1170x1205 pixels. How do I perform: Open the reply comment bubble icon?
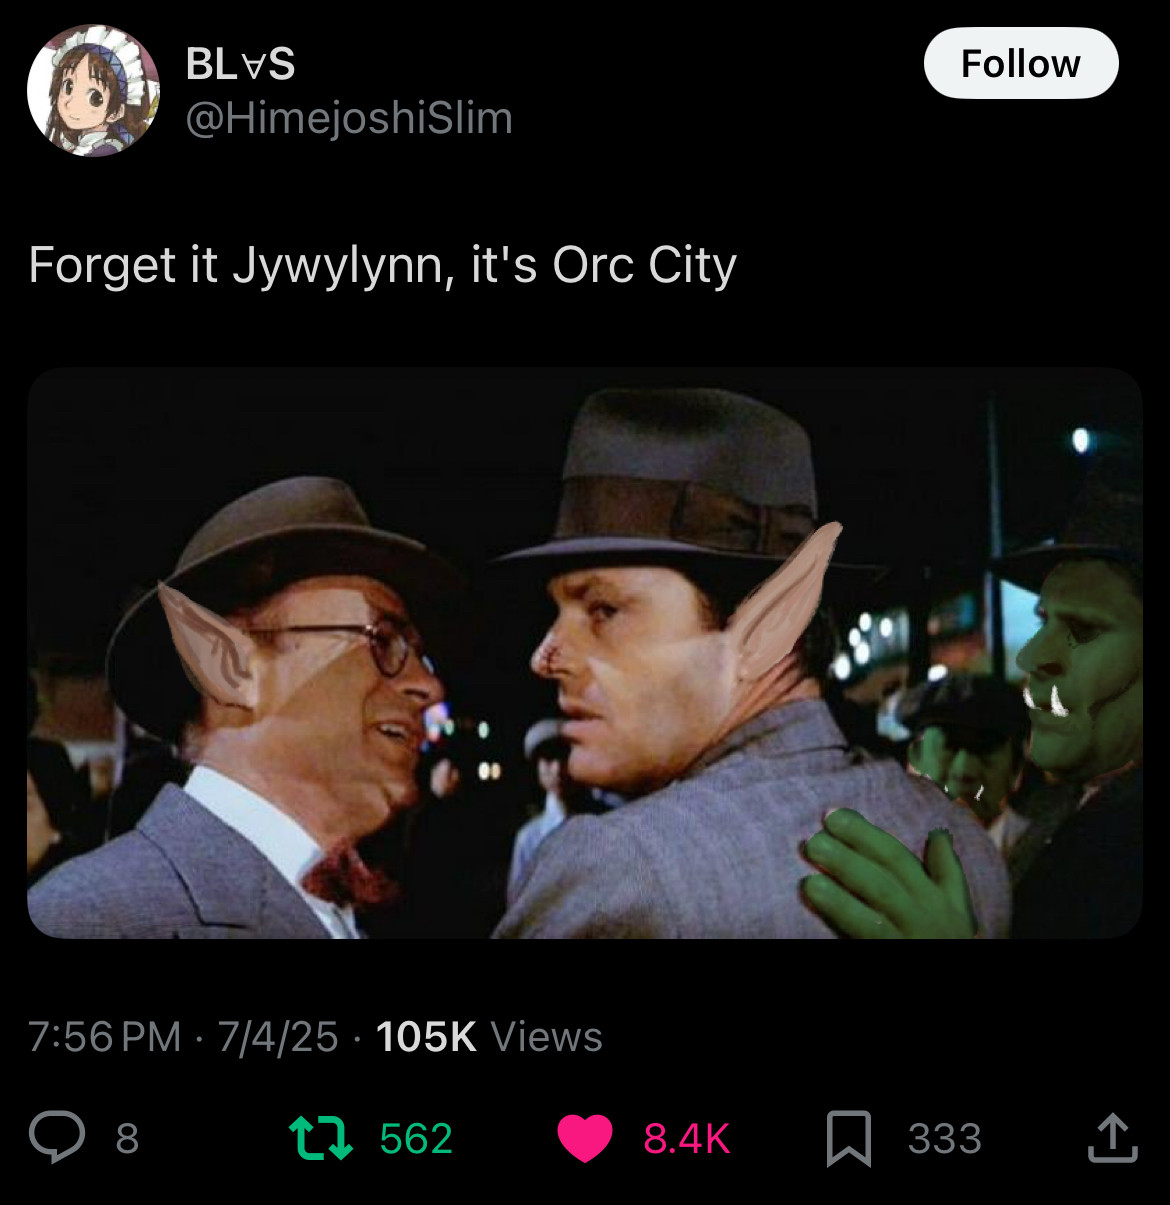pyautogui.click(x=57, y=1138)
